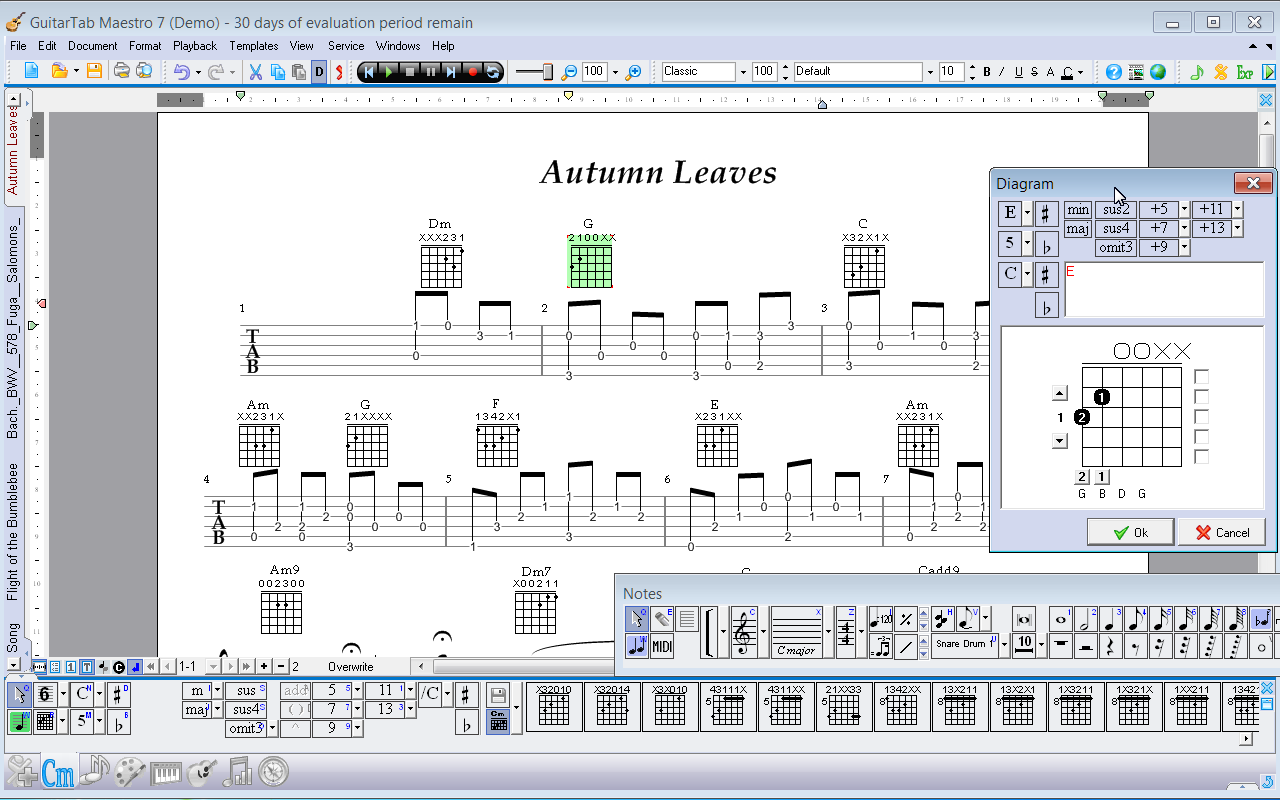Open the Classic font family dropdown
The height and width of the screenshot is (800, 1280).
coord(742,71)
